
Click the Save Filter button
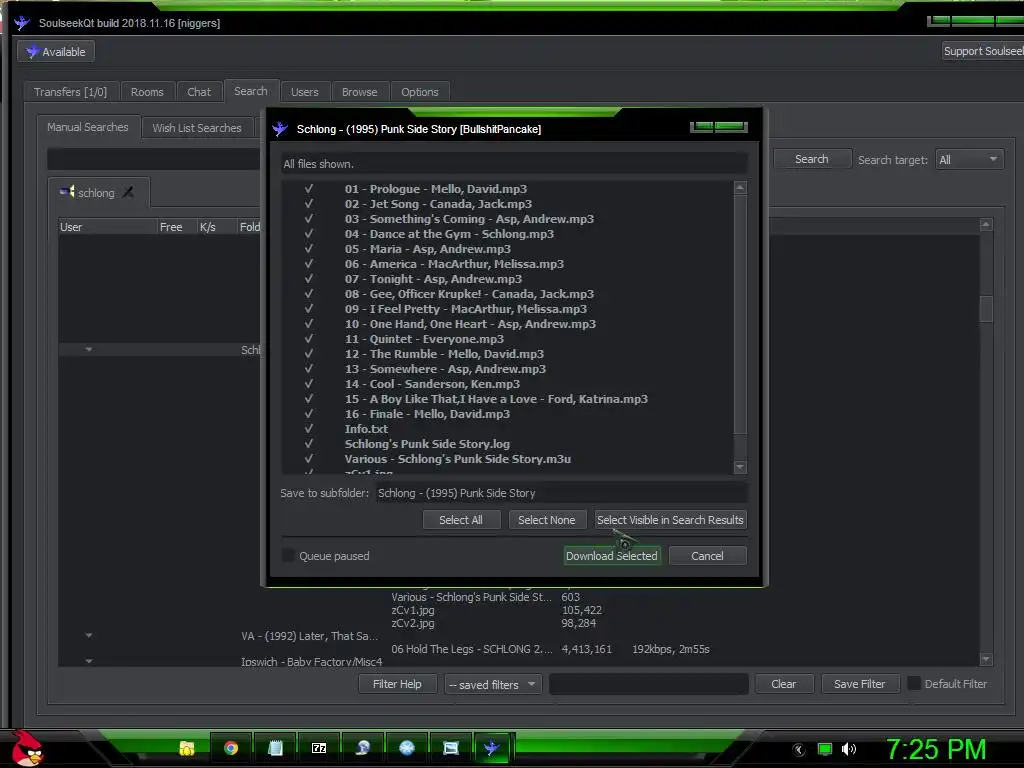860,684
